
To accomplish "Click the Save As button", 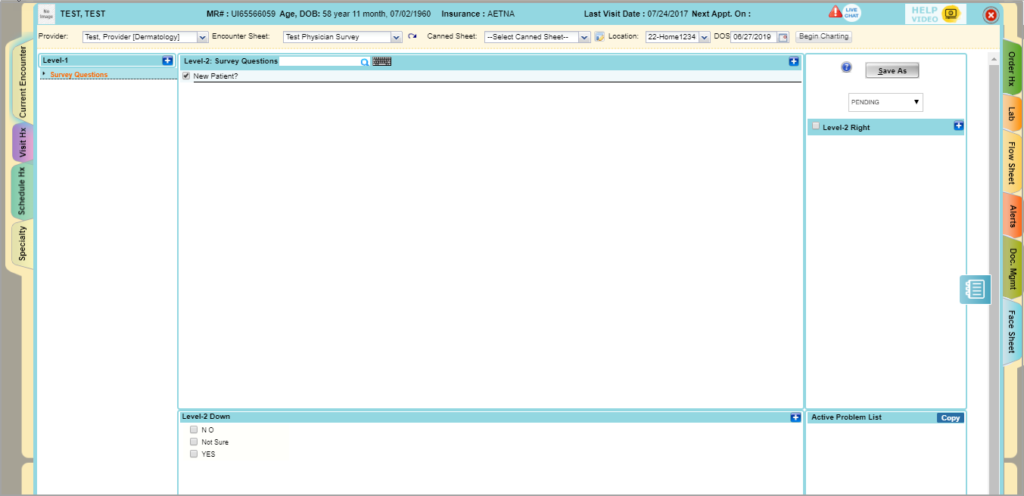I will coord(891,71).
